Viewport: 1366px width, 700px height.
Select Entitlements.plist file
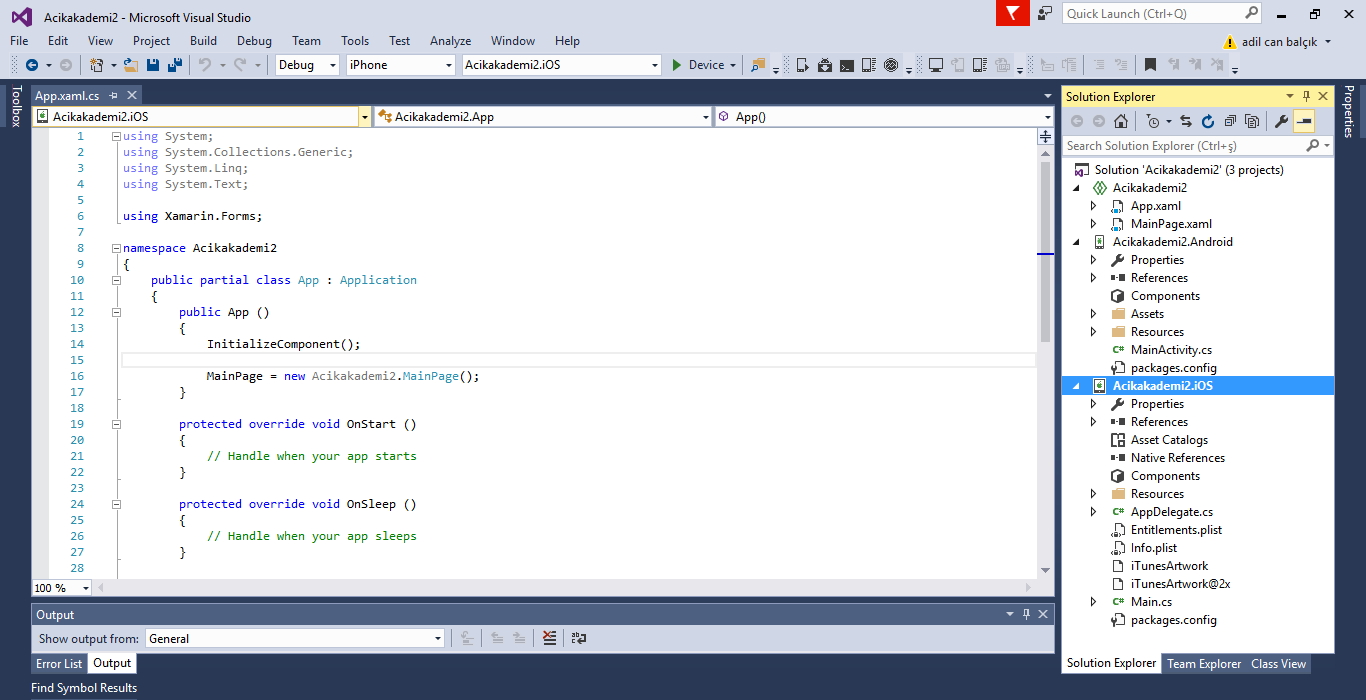(x=1176, y=530)
